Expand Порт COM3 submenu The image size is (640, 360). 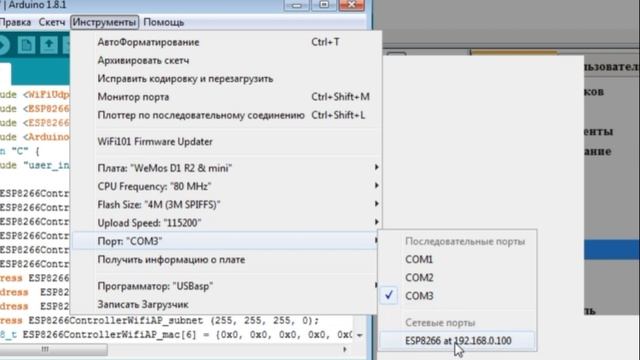pos(224,241)
